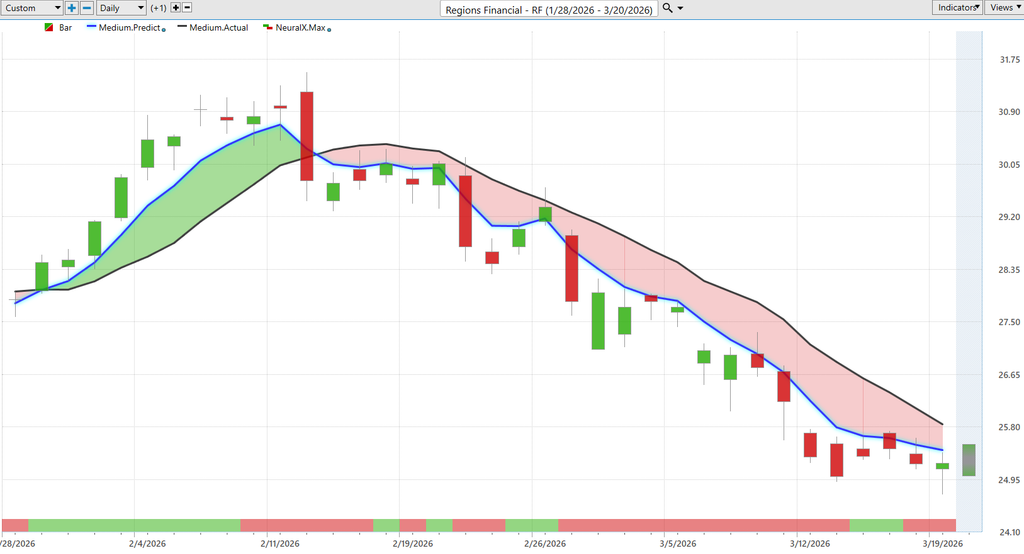Image resolution: width=1024 pixels, height=554 pixels.
Task: Click the Bar legend label text
Action: pyautogui.click(x=67, y=28)
